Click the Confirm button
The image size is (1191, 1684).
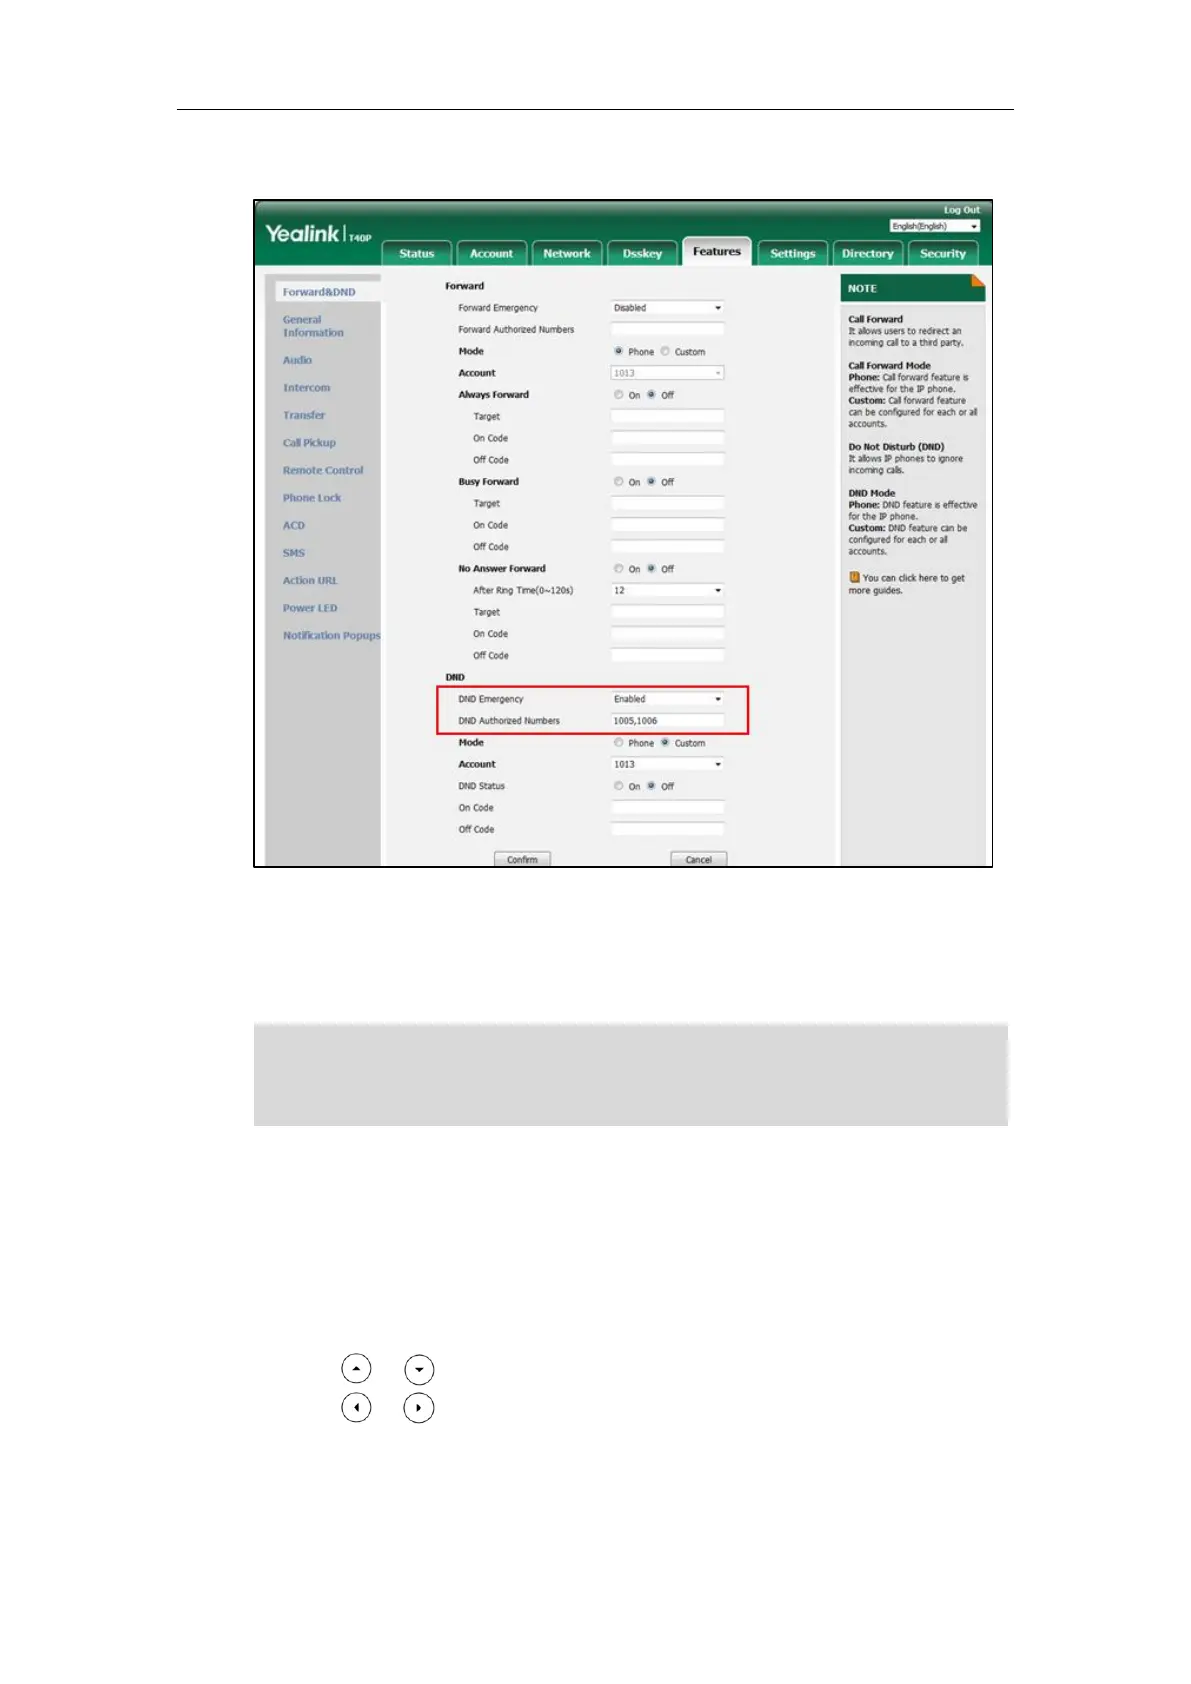[x=522, y=859]
